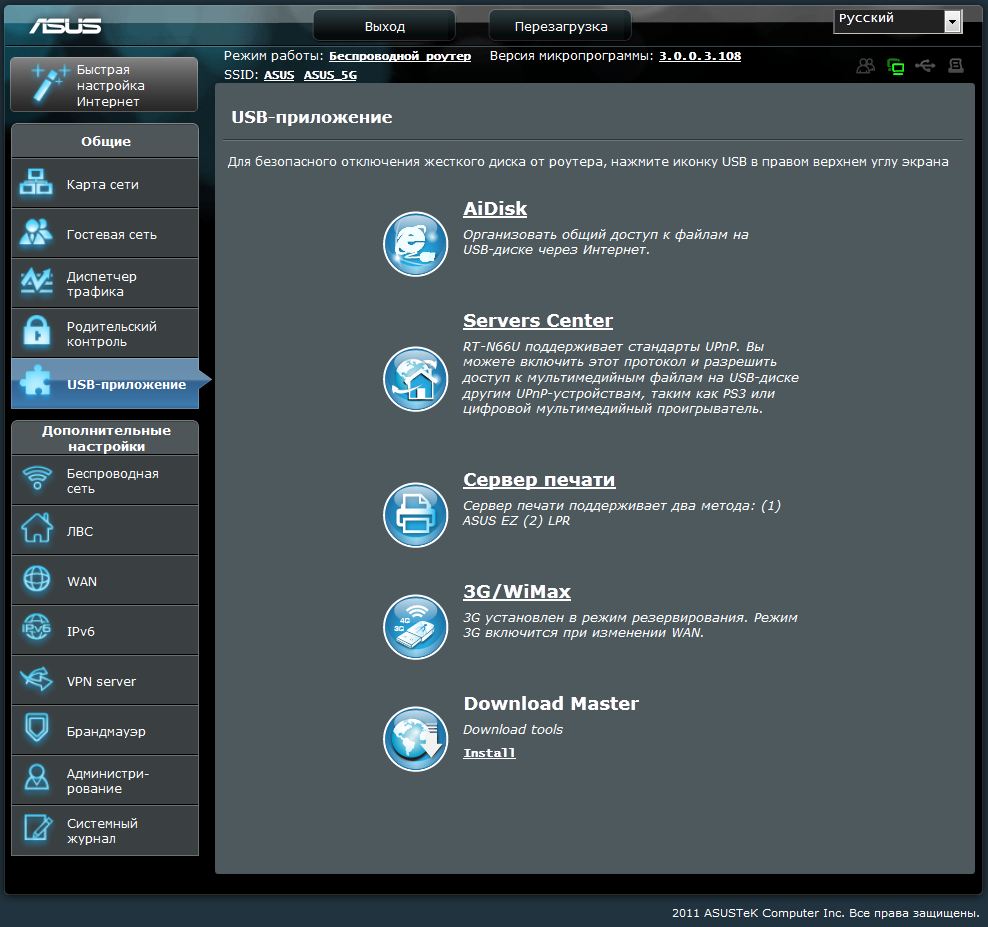View Системный журнал page
Image resolution: width=988 pixels, height=927 pixels.
point(105,831)
